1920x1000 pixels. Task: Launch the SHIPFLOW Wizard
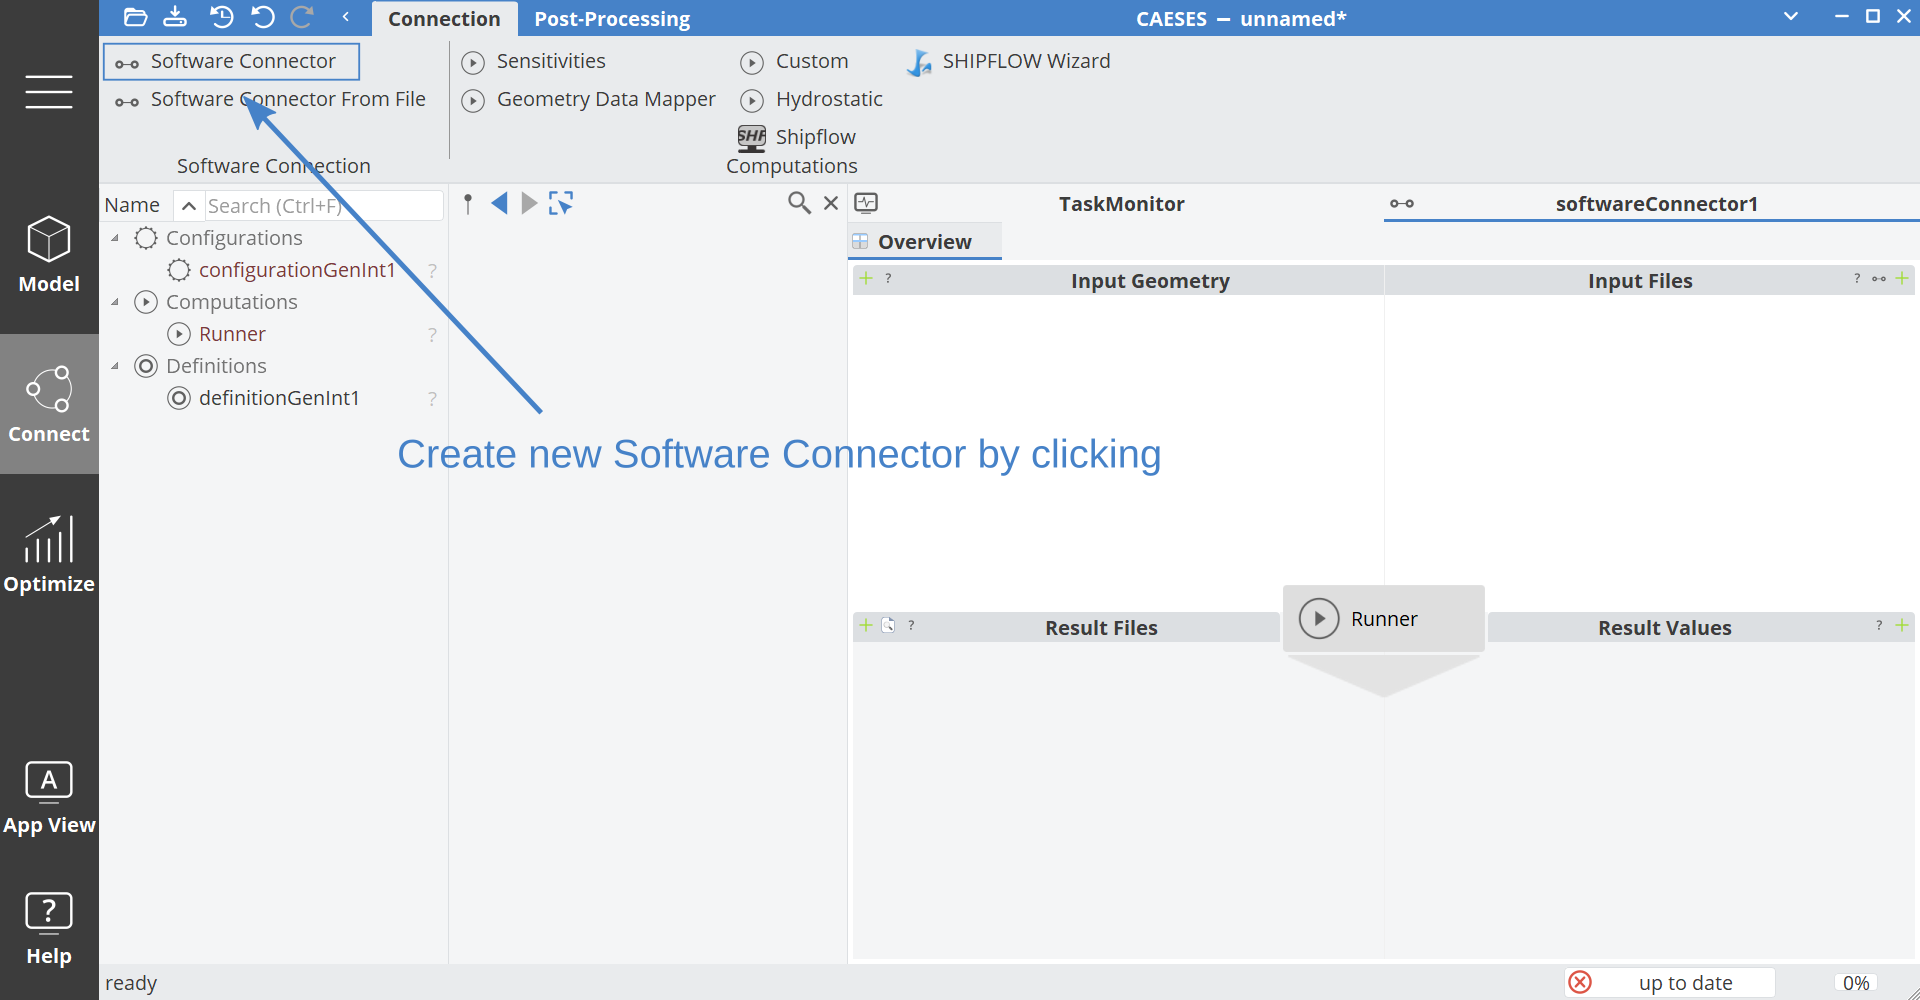1008,62
